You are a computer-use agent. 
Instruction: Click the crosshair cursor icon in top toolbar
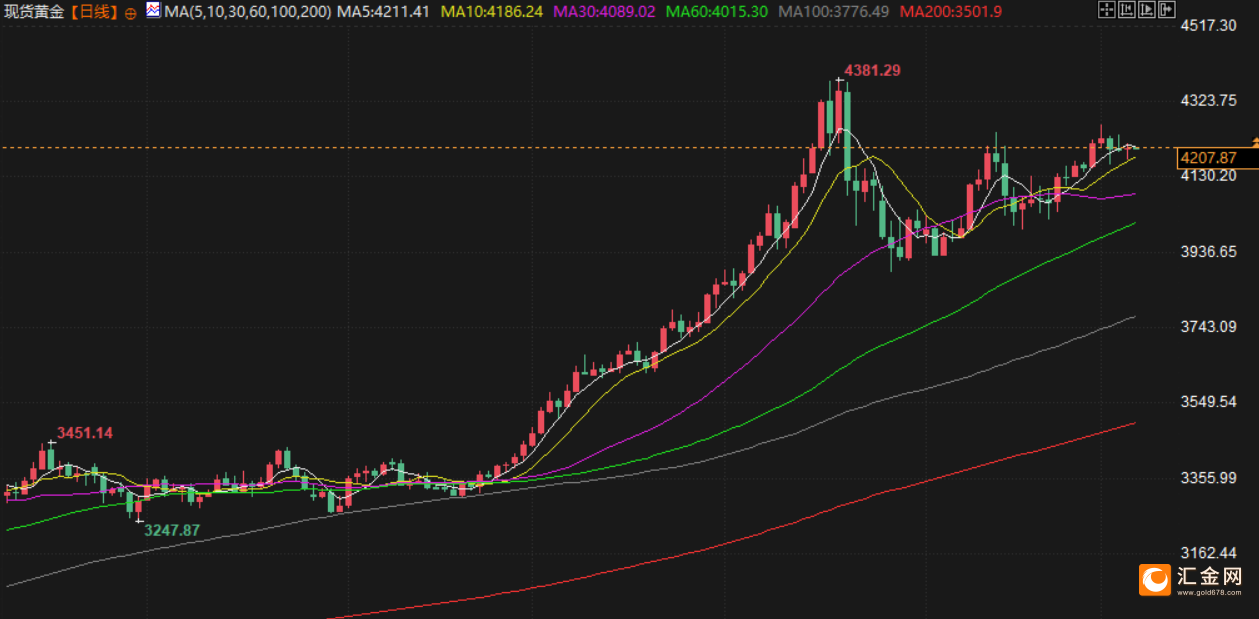1107,10
